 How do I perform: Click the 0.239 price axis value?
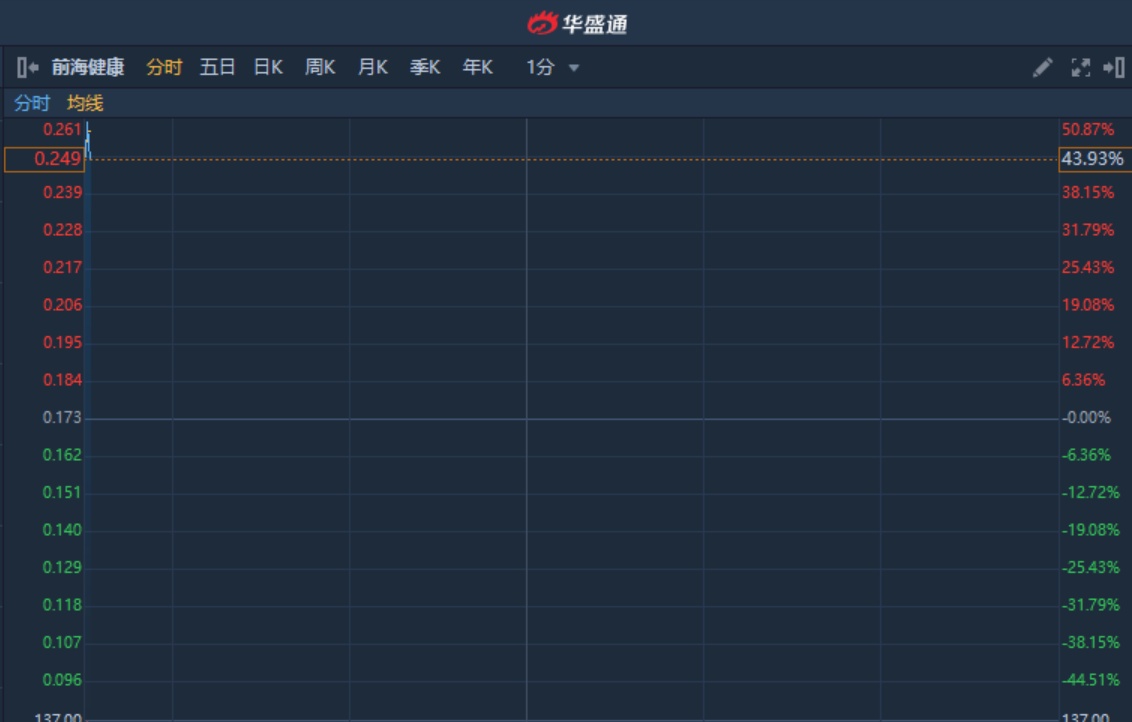click(63, 193)
